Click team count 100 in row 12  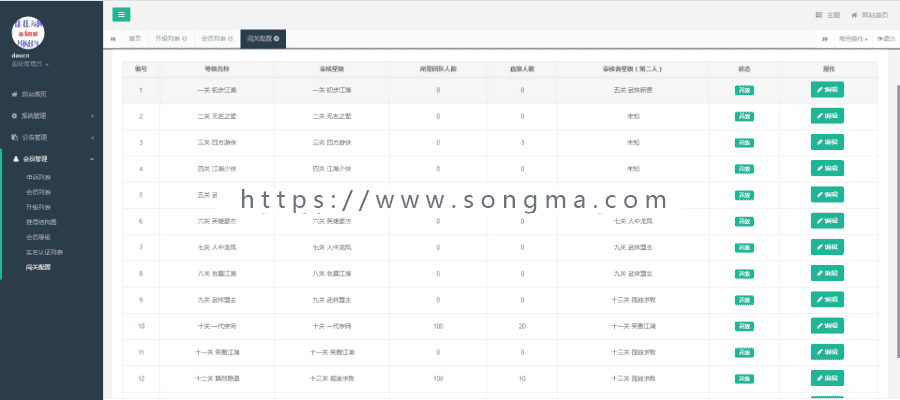pyautogui.click(x=438, y=379)
